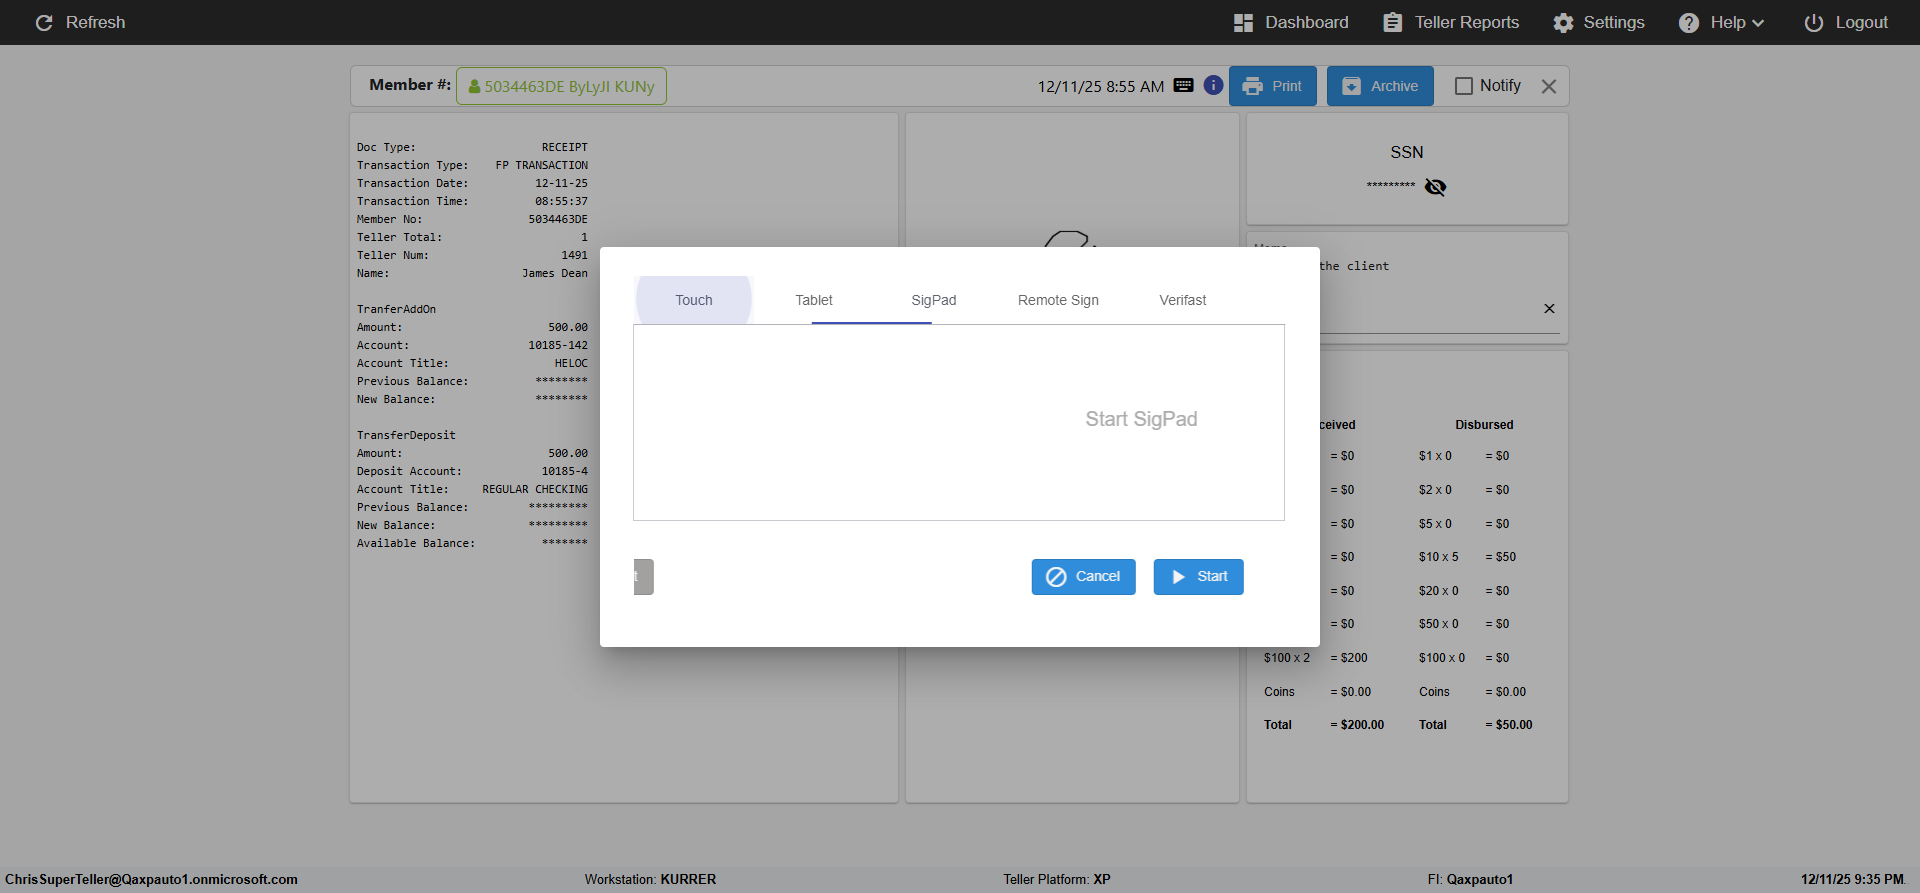Cancel the signature dialog

pyautogui.click(x=1084, y=577)
